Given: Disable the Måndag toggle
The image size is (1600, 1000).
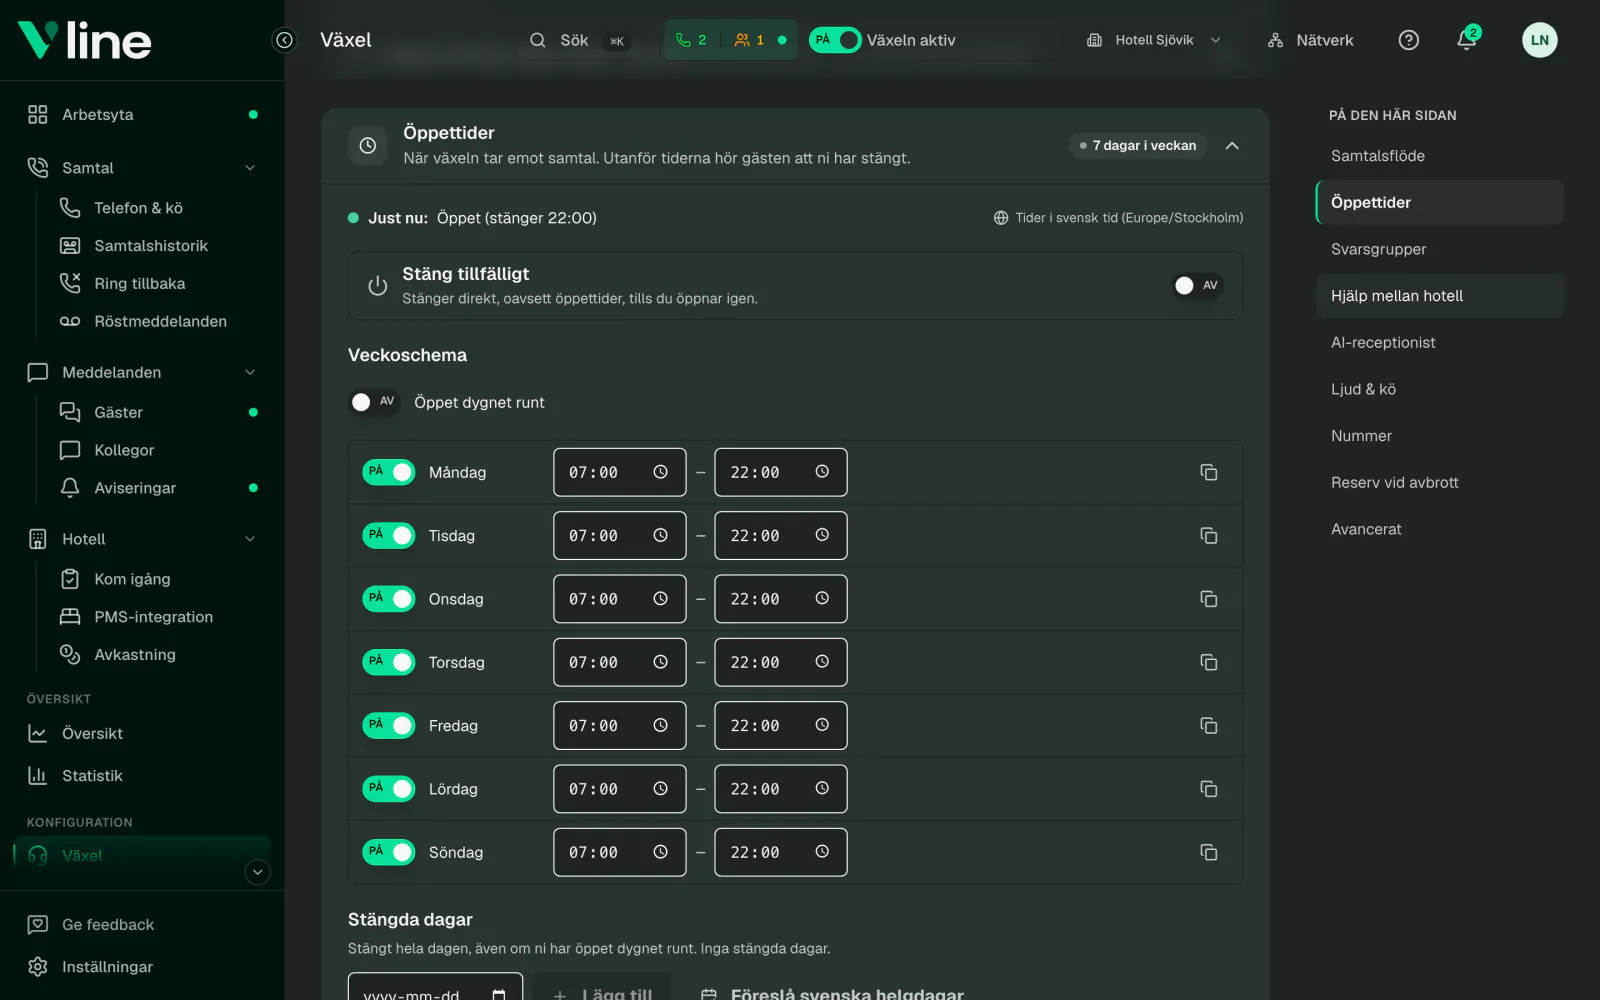Looking at the screenshot, I should 388,472.
